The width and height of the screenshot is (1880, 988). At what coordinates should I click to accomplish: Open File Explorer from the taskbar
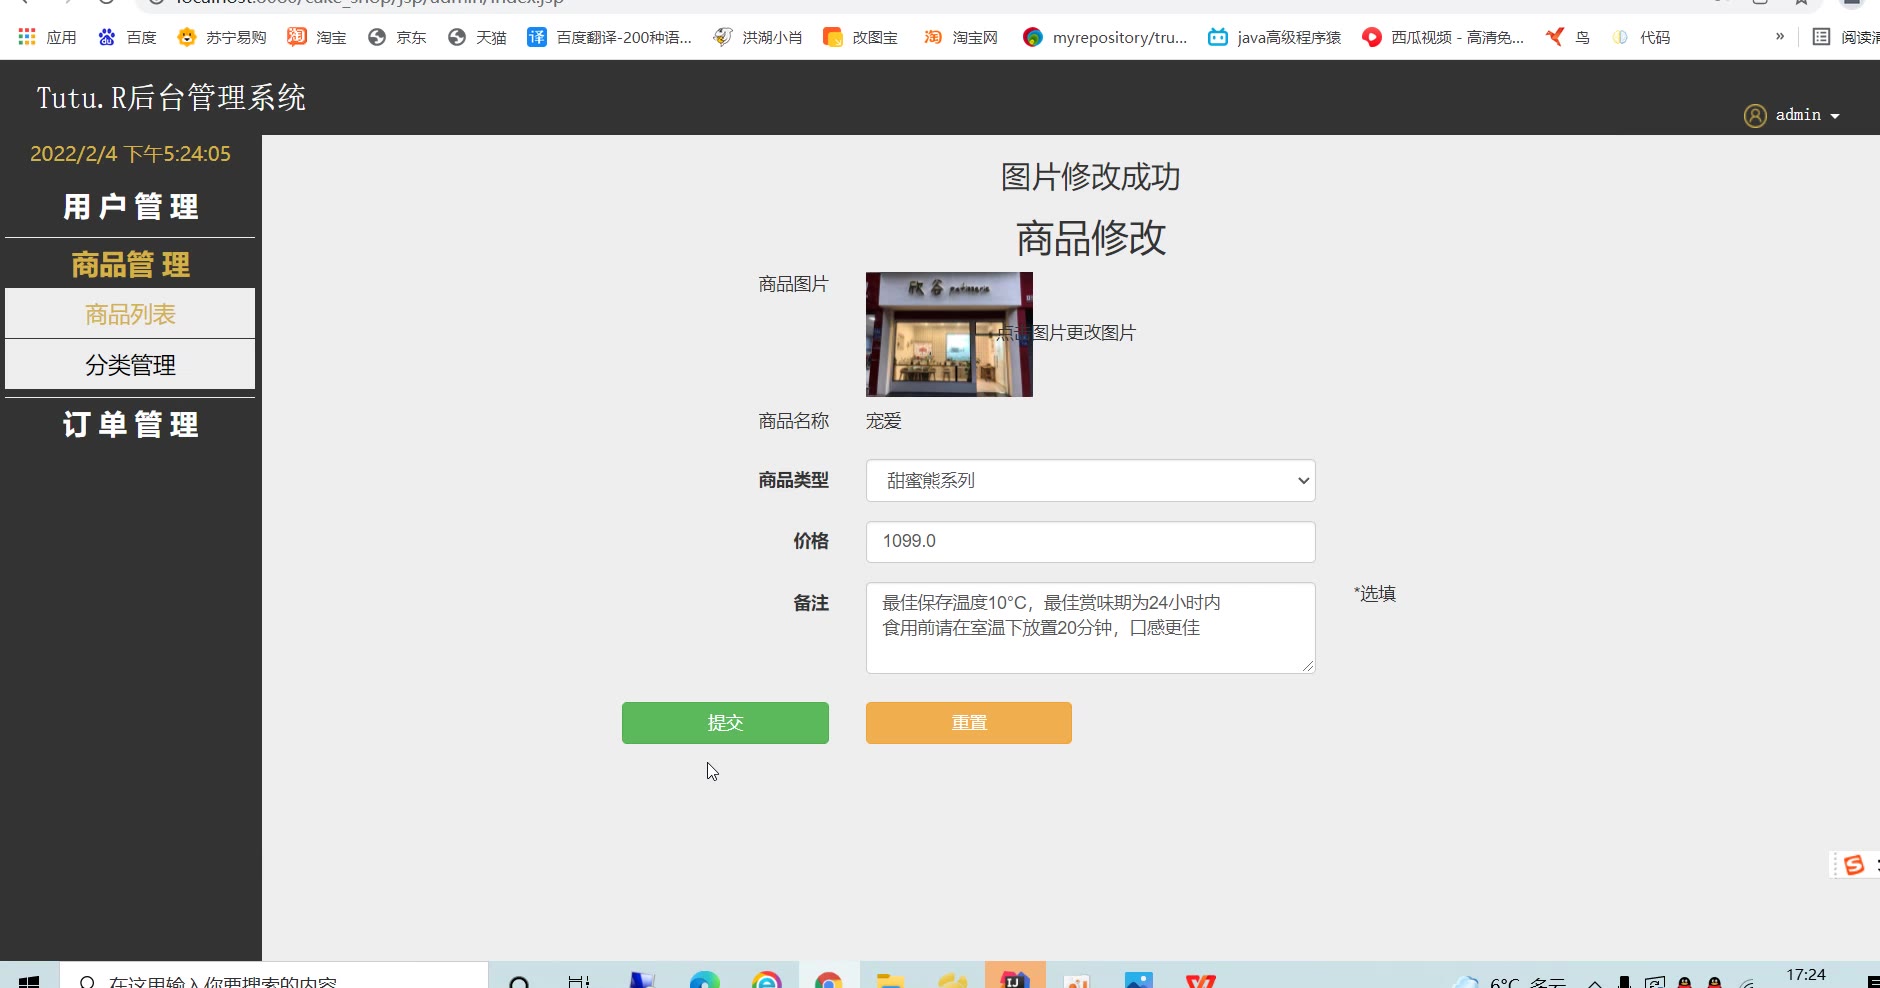point(890,980)
